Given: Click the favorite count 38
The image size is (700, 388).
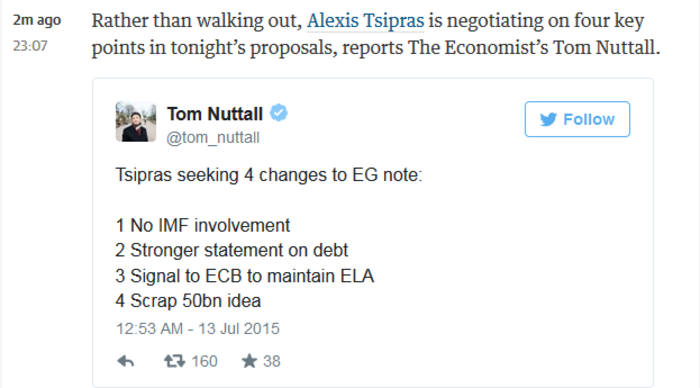Looking at the screenshot, I should coord(271,361).
